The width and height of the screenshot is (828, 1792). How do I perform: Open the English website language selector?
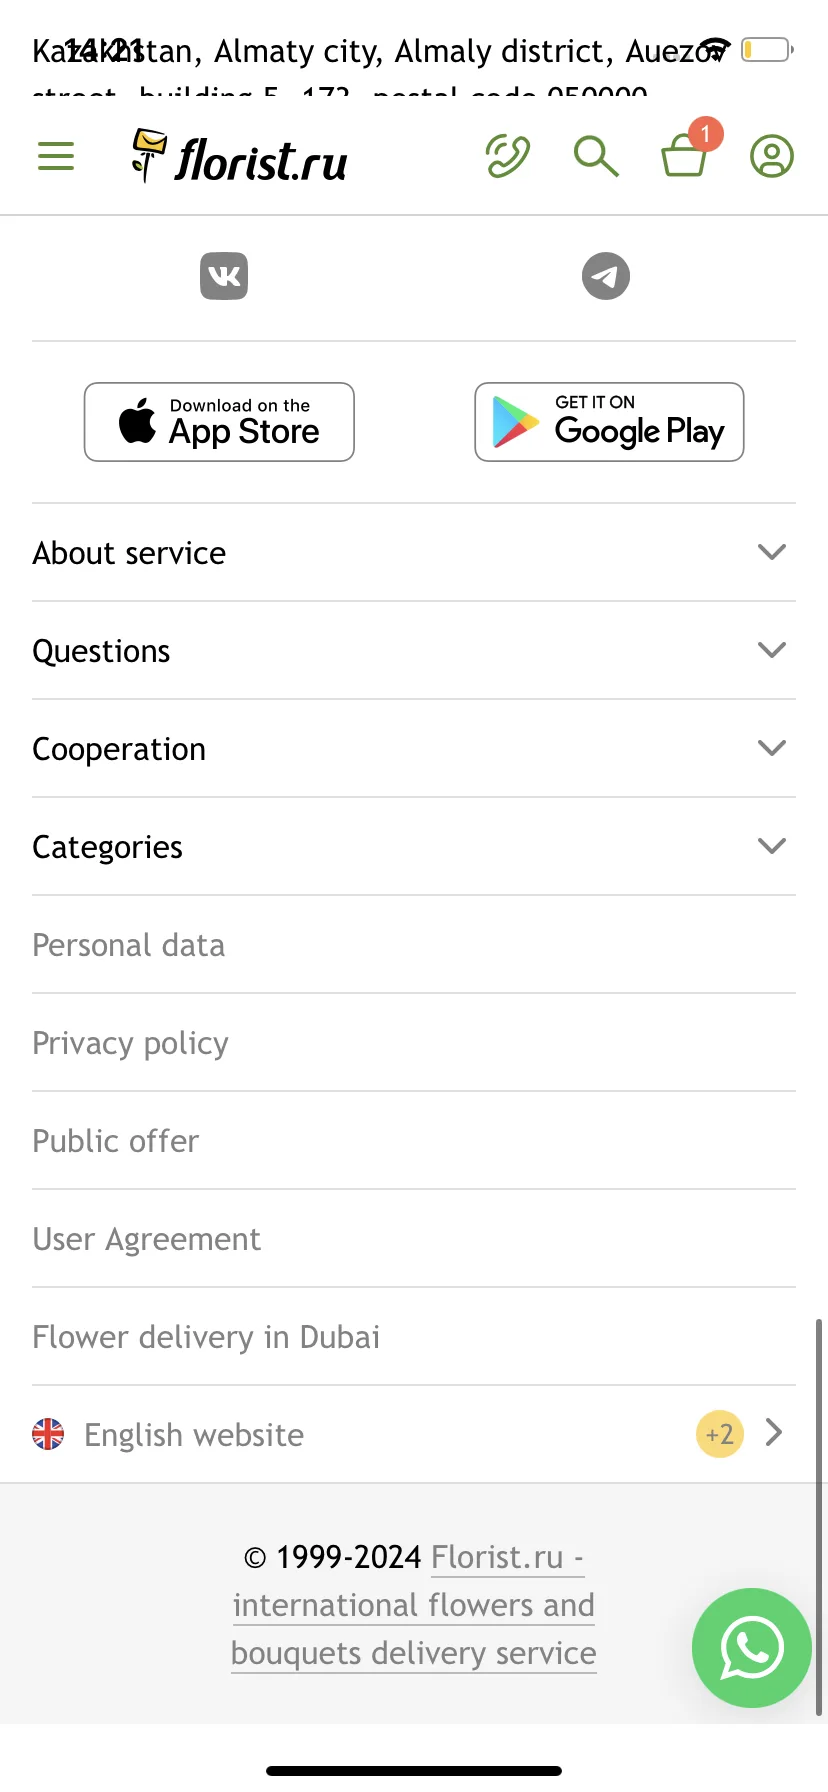pos(414,1435)
